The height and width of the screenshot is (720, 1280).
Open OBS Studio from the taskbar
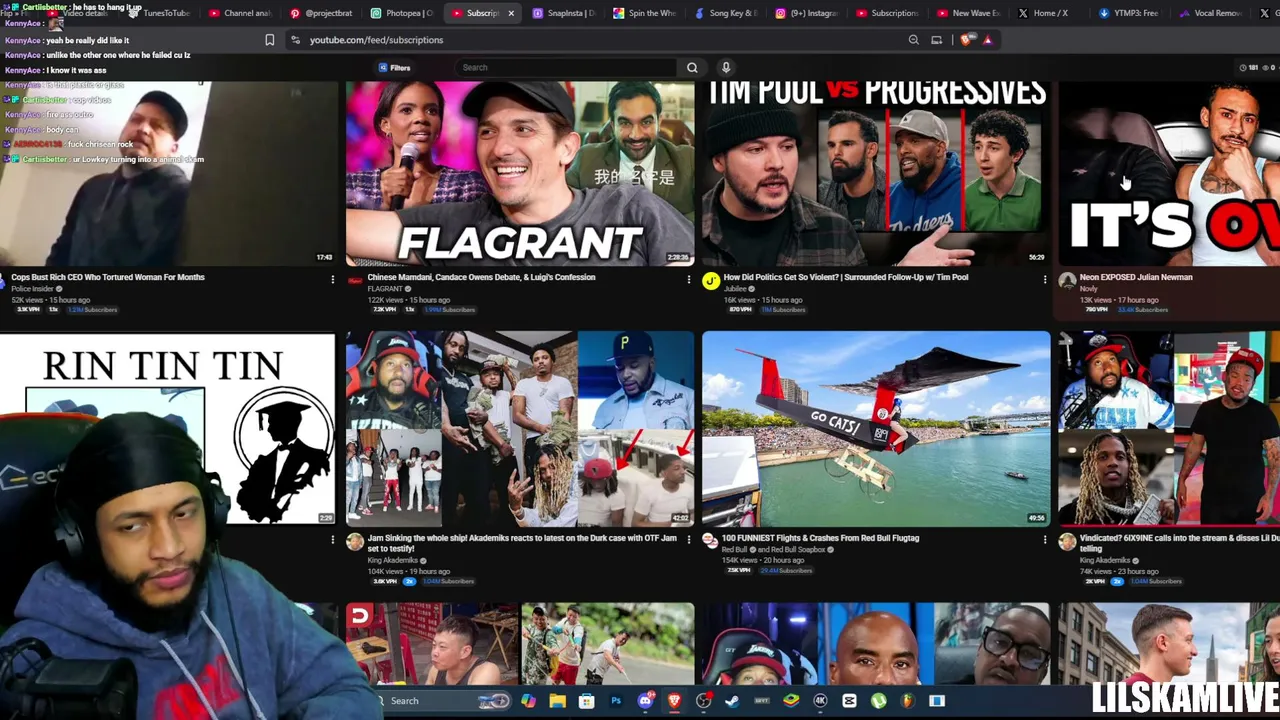pyautogui.click(x=704, y=701)
